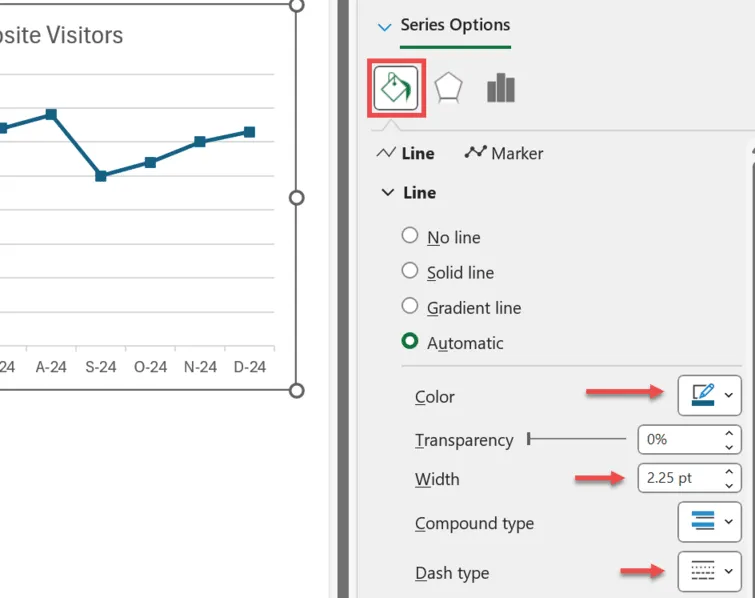Select the Gradient line option

pos(409,306)
